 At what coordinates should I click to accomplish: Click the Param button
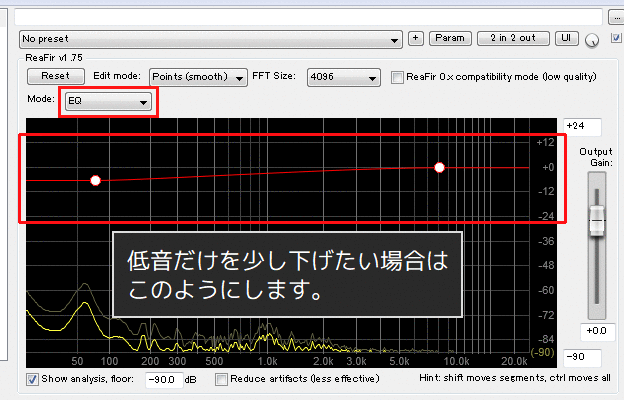click(449, 38)
